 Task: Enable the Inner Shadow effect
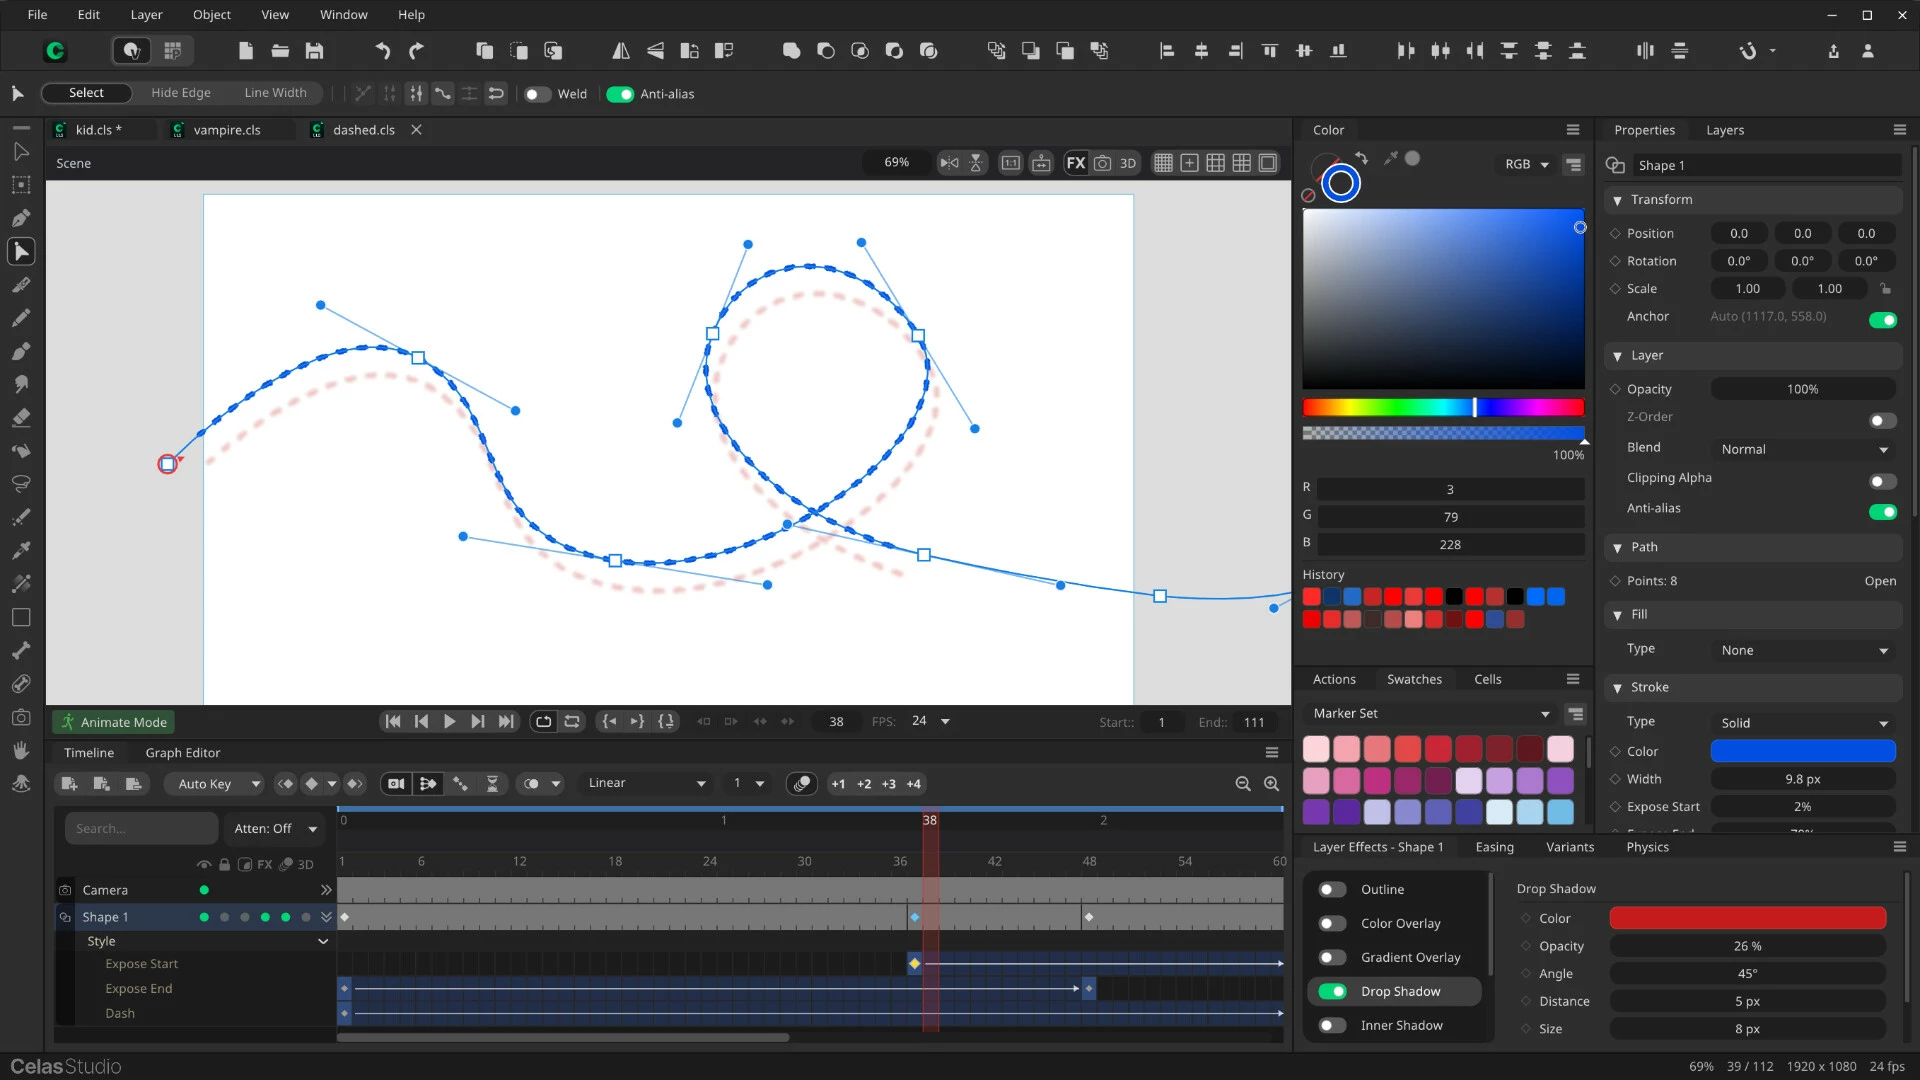pyautogui.click(x=1332, y=1026)
